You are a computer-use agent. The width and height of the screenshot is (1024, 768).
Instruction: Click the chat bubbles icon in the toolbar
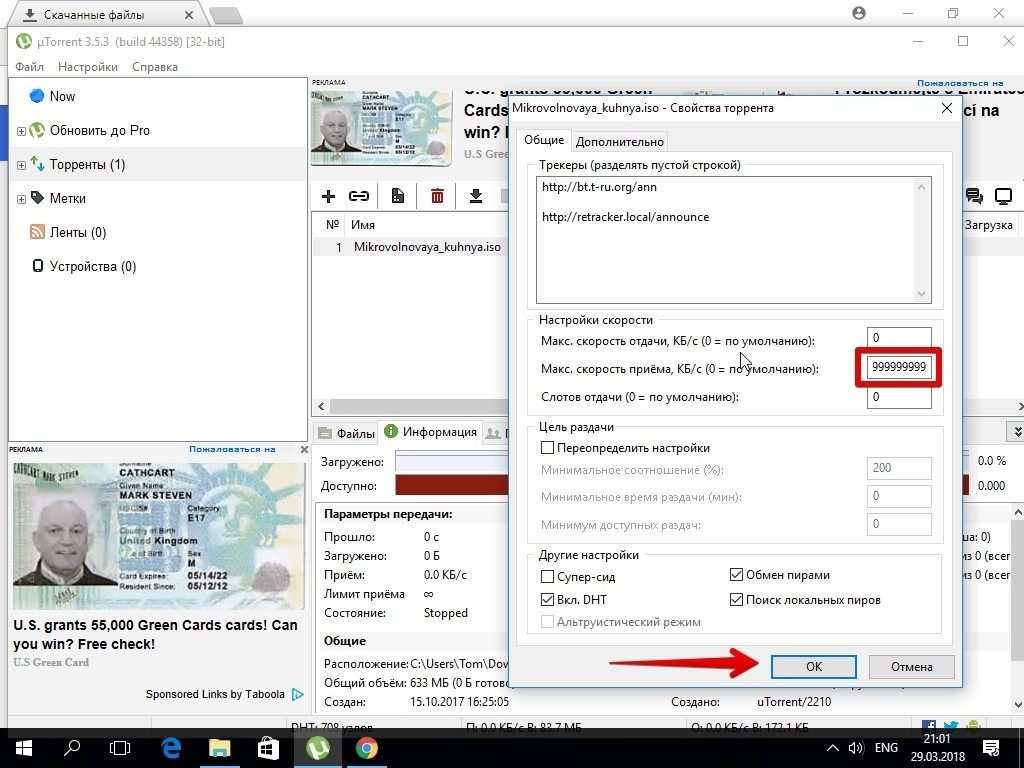click(974, 196)
